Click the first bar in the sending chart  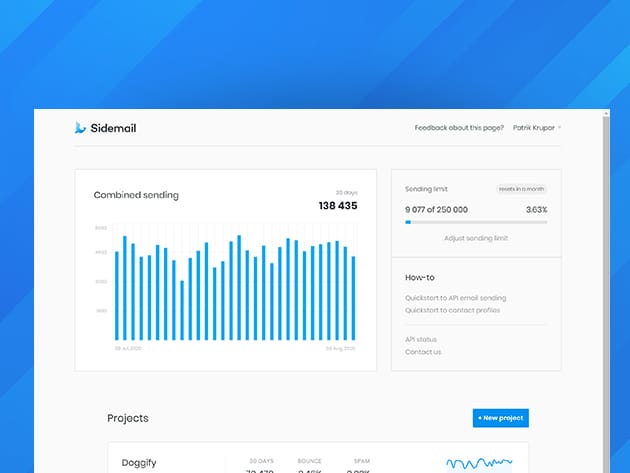point(117,295)
